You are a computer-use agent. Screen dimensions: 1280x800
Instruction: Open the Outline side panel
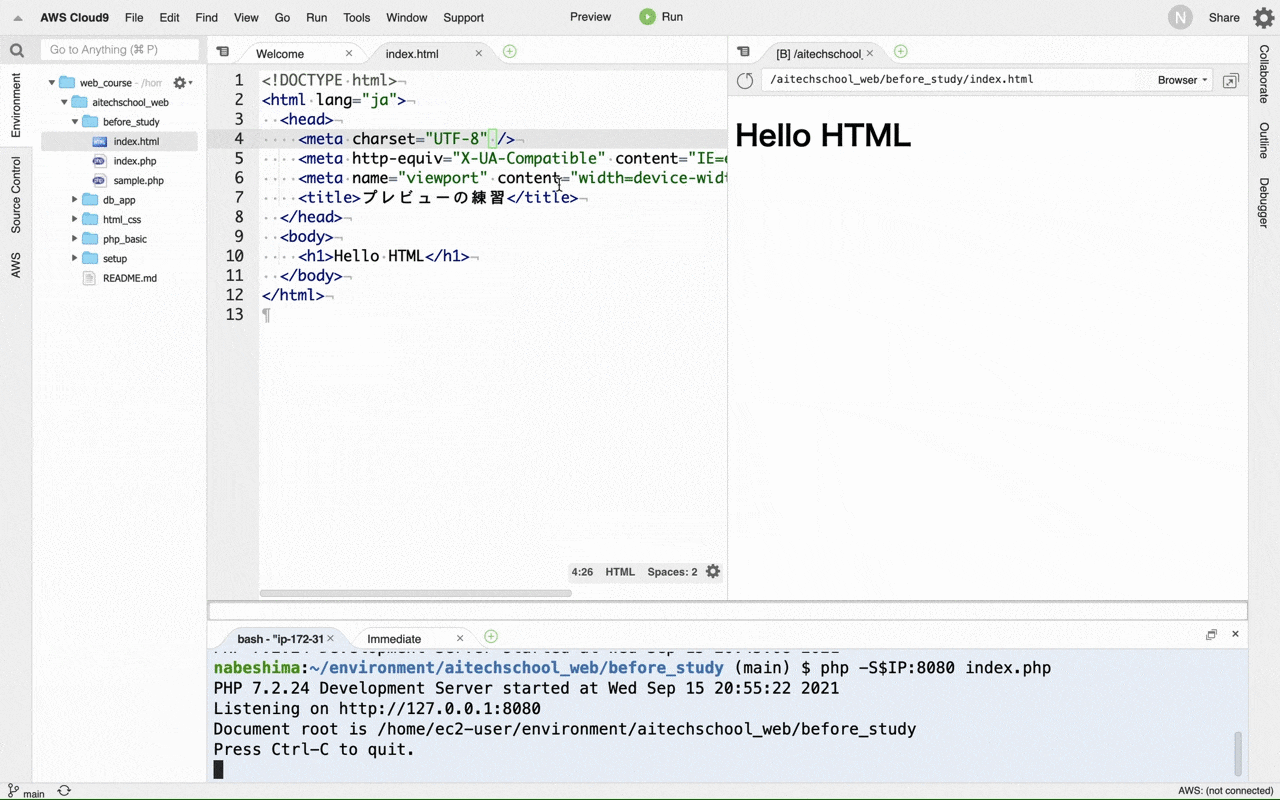pyautogui.click(x=1264, y=141)
